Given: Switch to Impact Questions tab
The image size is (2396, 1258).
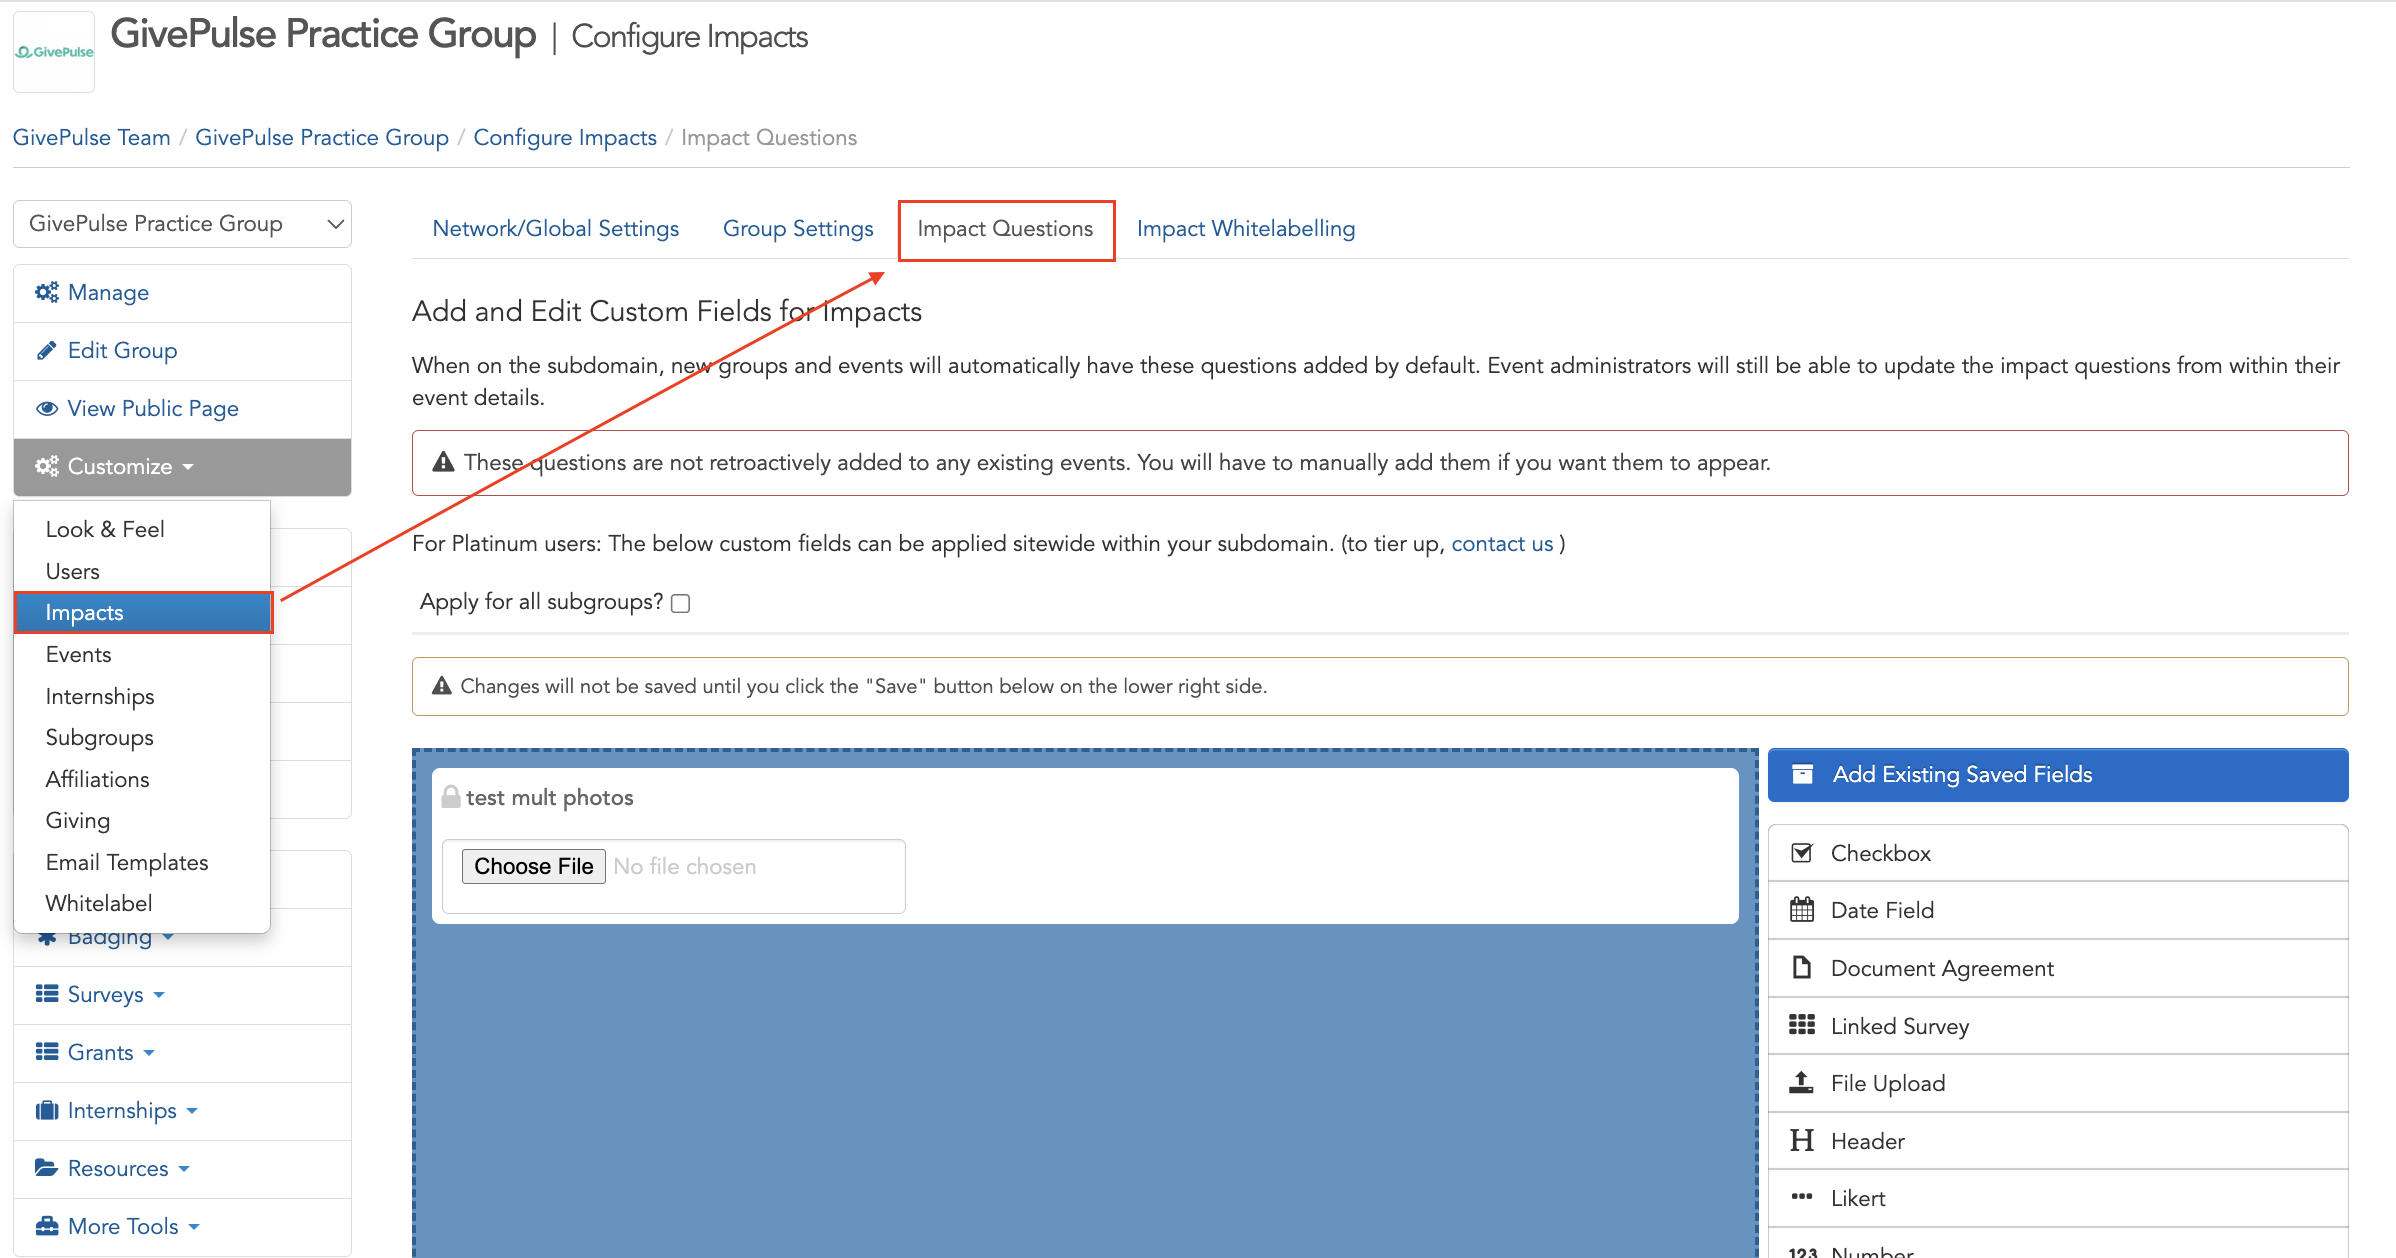Looking at the screenshot, I should point(1006,229).
